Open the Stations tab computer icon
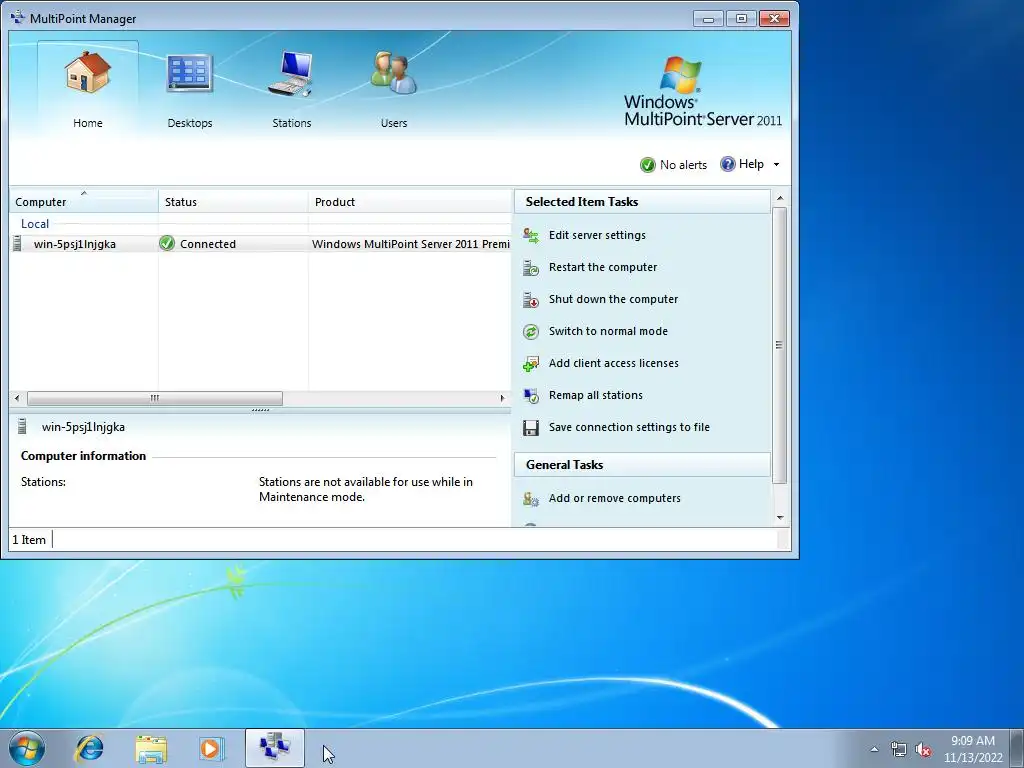 click(x=291, y=73)
